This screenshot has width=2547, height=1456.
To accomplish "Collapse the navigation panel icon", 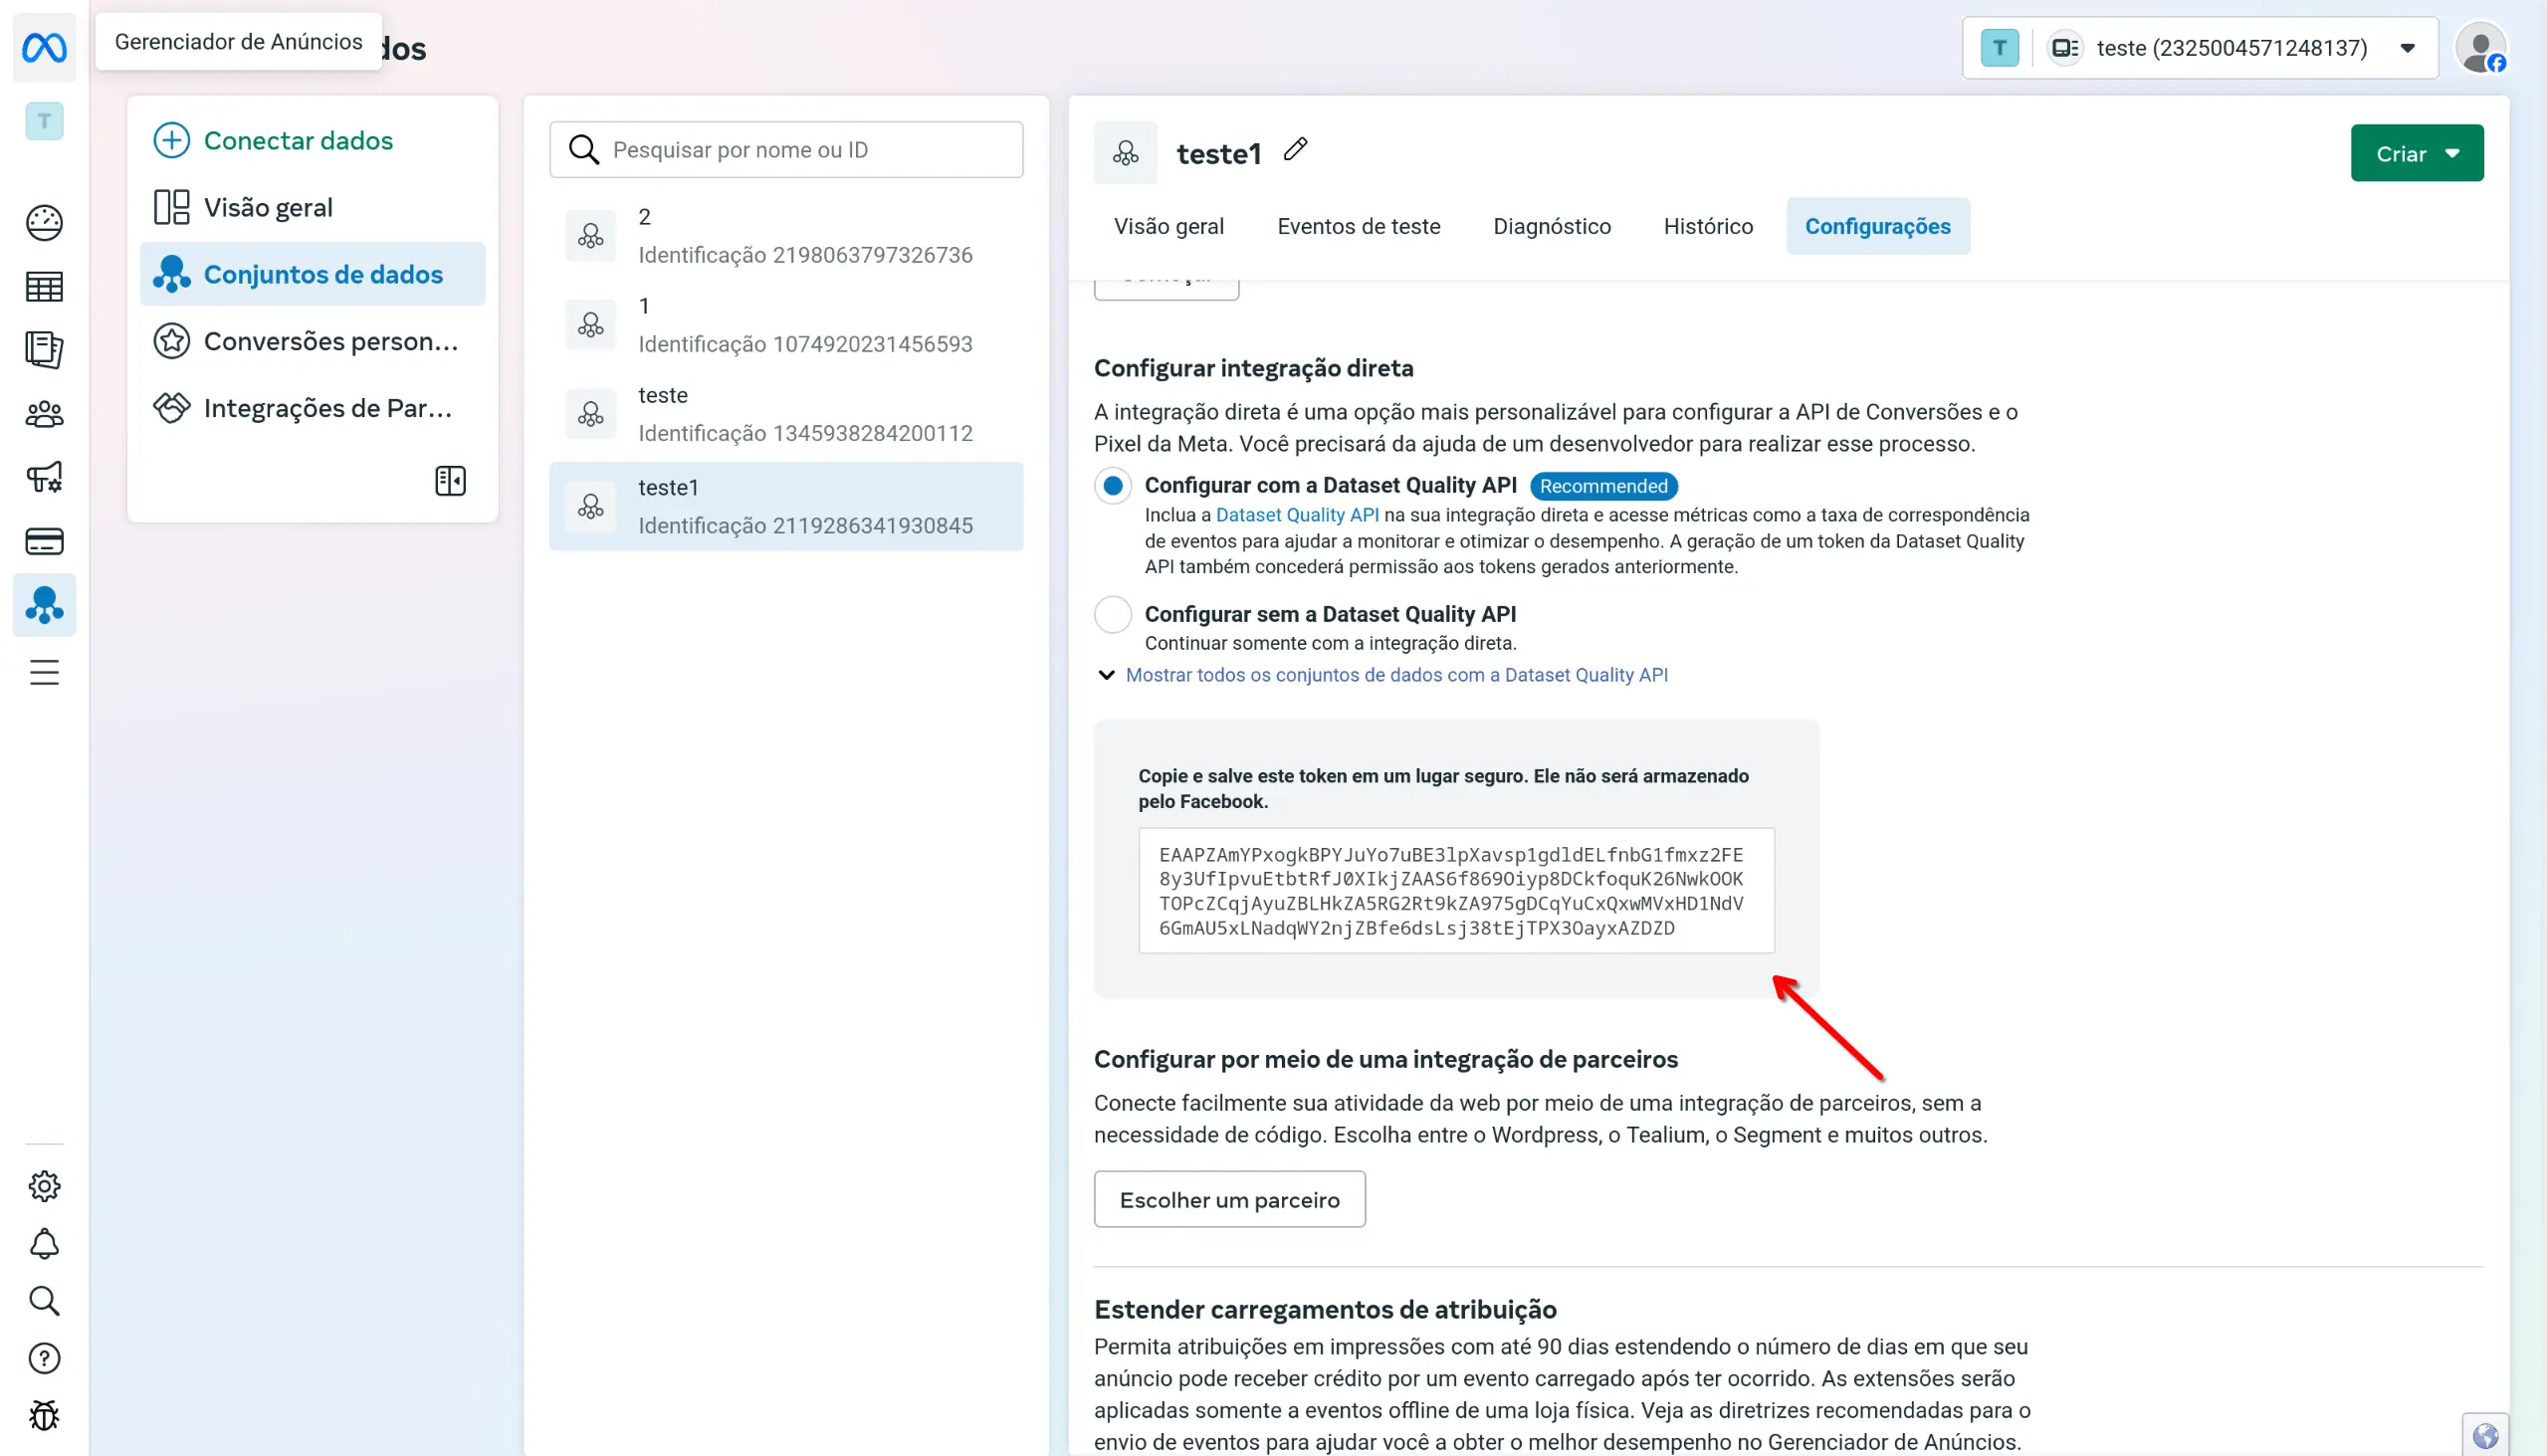I will pos(450,481).
